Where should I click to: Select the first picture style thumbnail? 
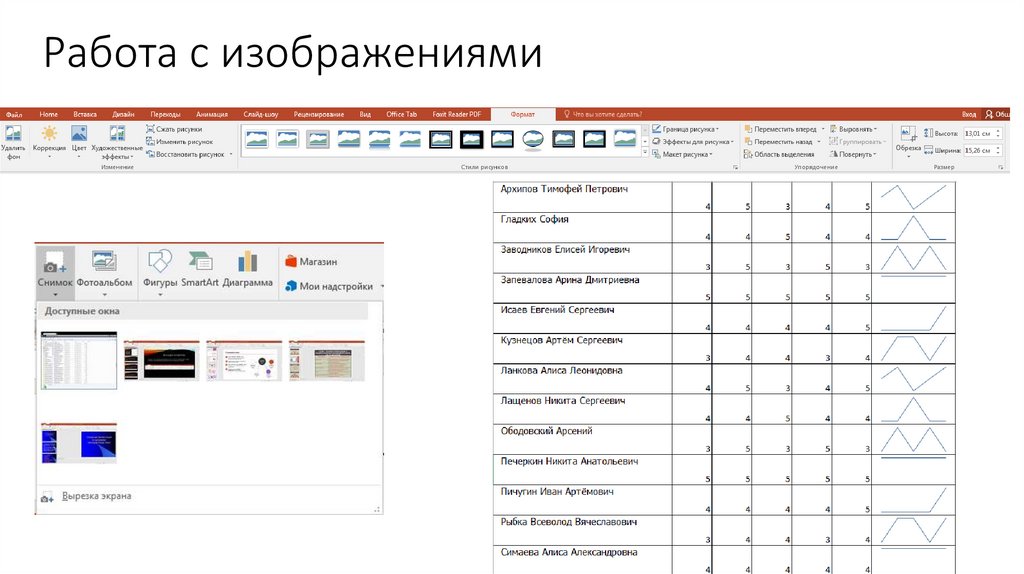(x=257, y=138)
